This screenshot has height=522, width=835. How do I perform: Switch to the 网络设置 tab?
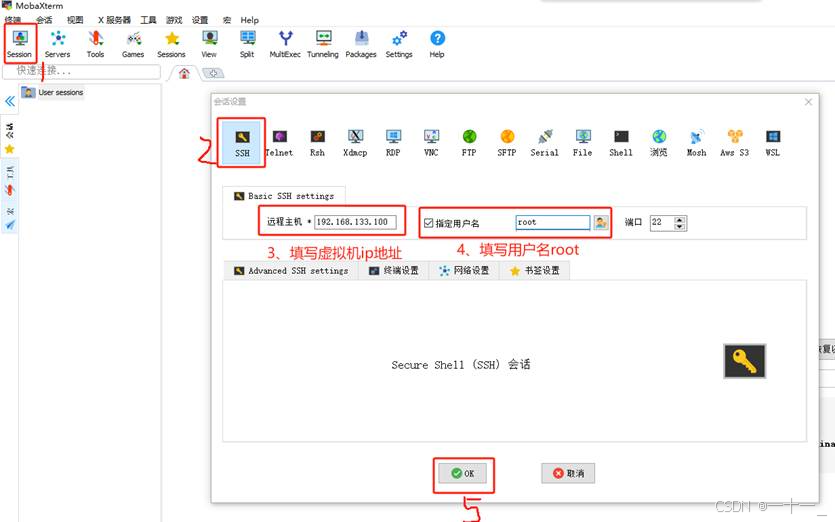coord(464,271)
